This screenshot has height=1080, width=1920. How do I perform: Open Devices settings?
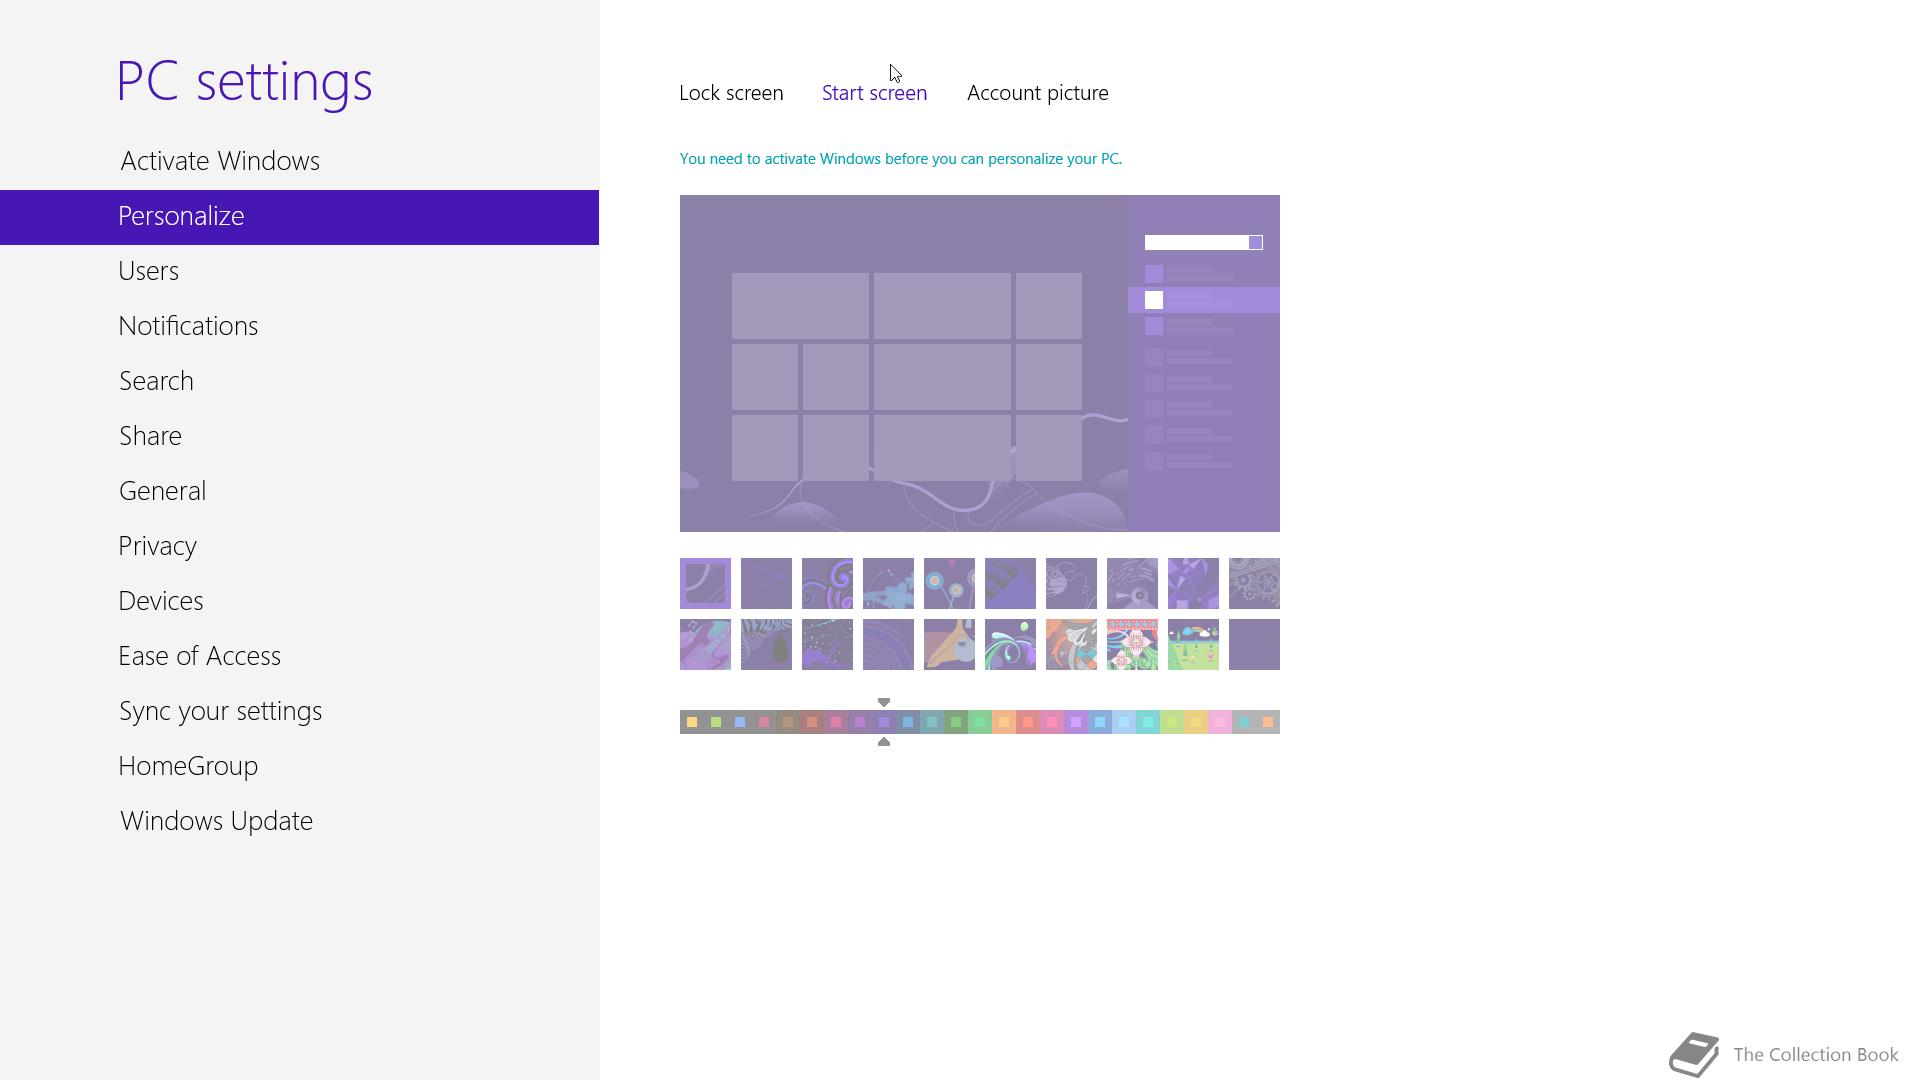(160, 601)
